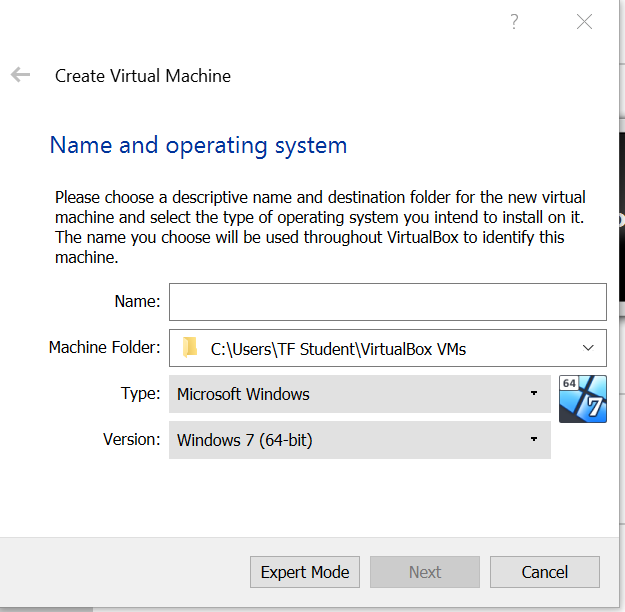Viewport: 625px width, 612px height.
Task: Click the Windows 7 64-bit OS icon
Action: (x=583, y=399)
